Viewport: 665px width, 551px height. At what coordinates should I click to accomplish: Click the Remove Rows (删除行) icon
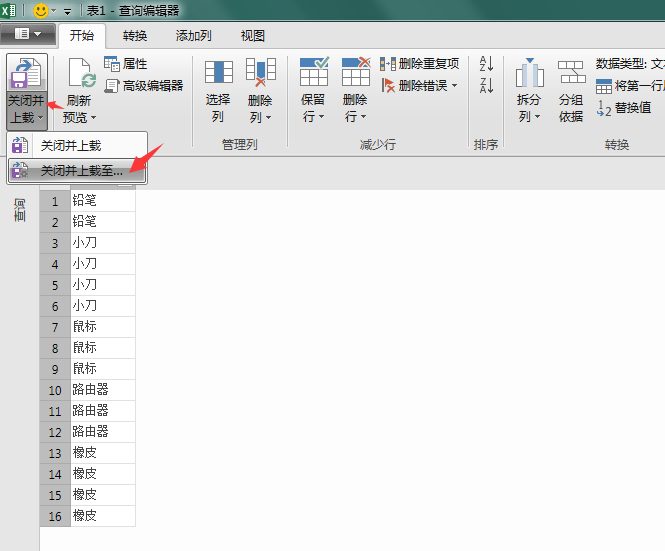tap(356, 72)
